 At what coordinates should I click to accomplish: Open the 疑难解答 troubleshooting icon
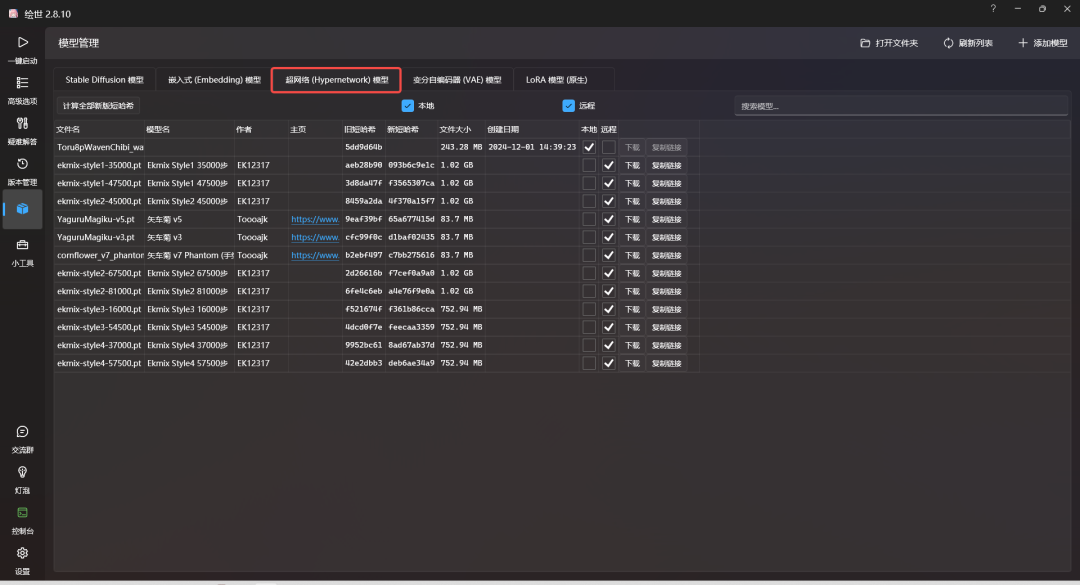click(x=22, y=124)
